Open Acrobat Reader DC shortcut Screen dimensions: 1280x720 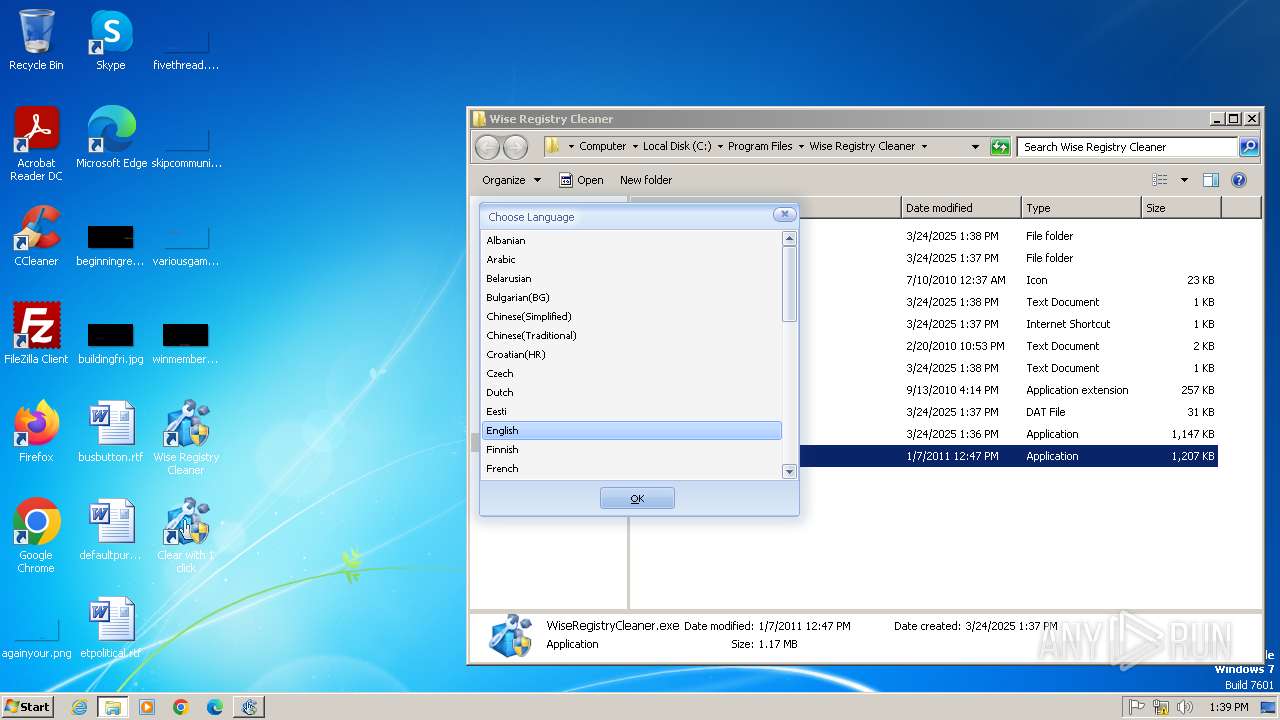(36, 143)
